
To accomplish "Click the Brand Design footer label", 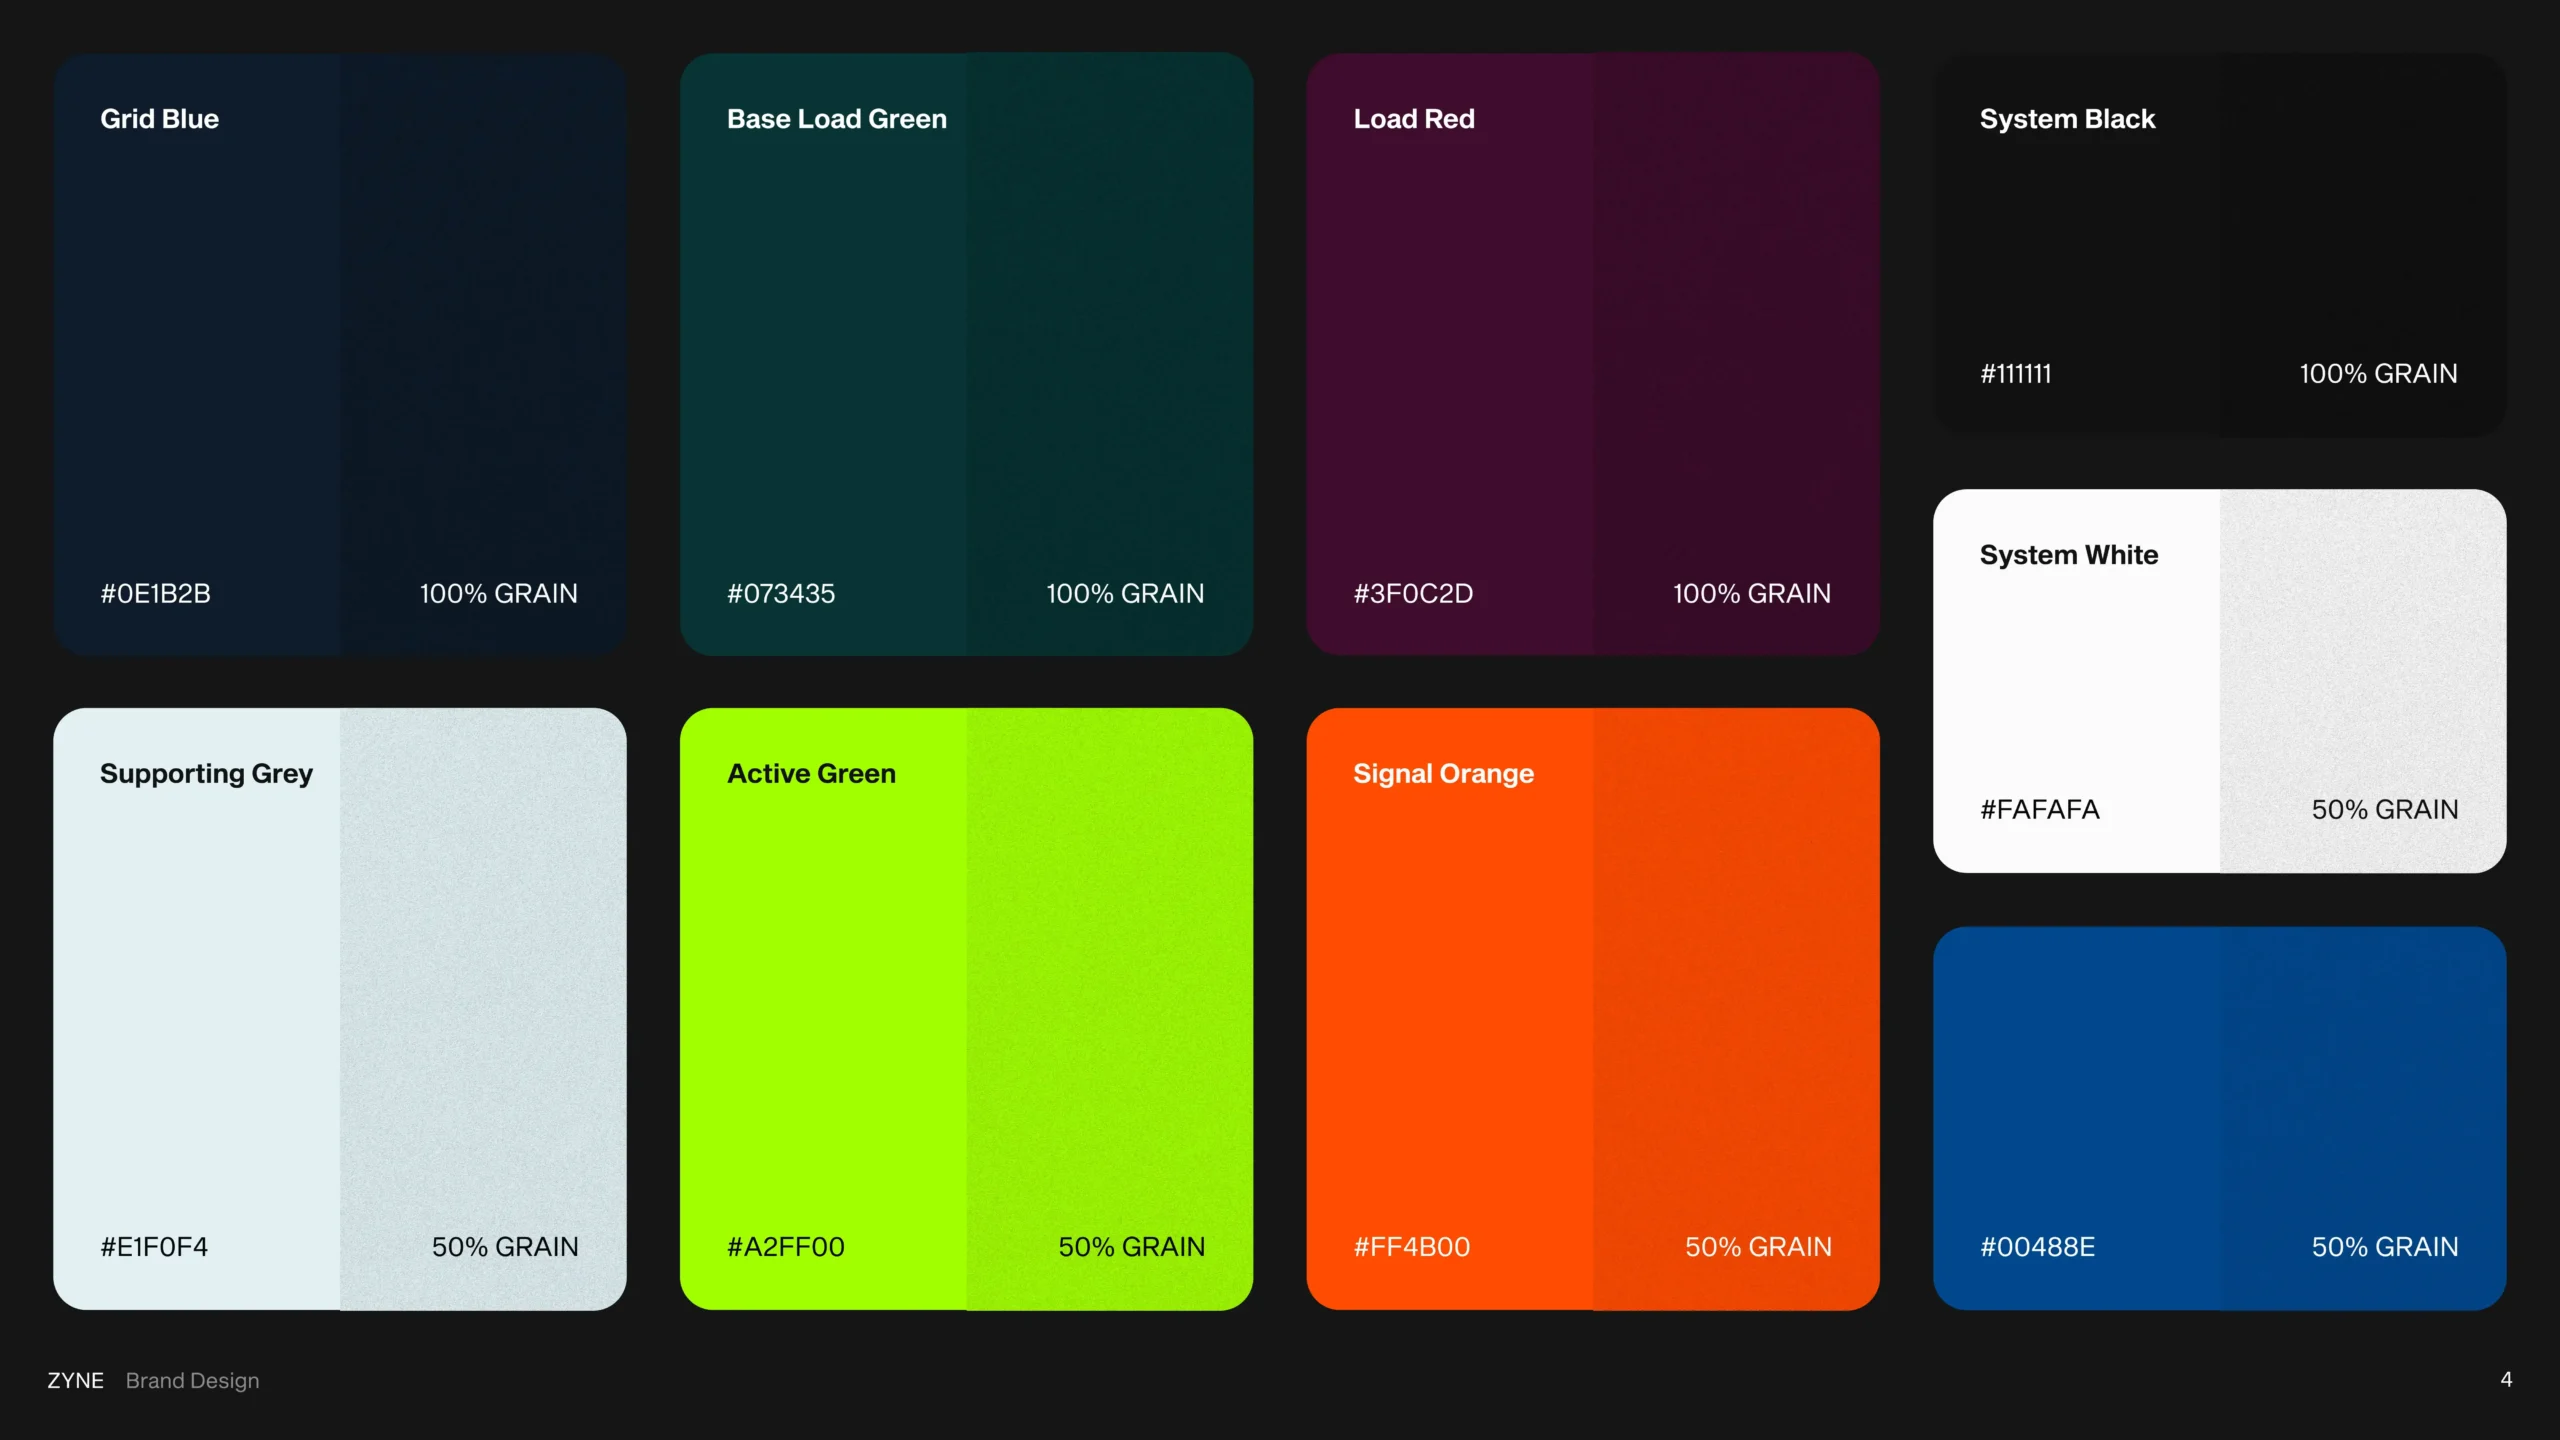I will [x=192, y=1380].
